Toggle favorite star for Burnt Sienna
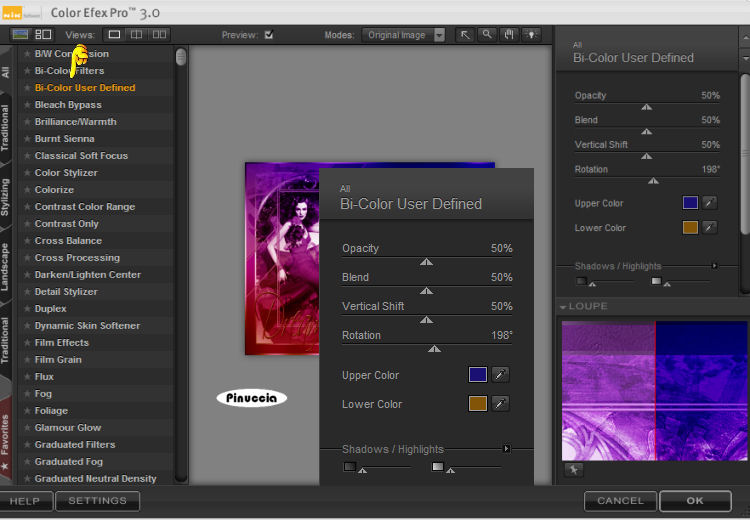The width and height of the screenshot is (750, 520). click(27, 139)
